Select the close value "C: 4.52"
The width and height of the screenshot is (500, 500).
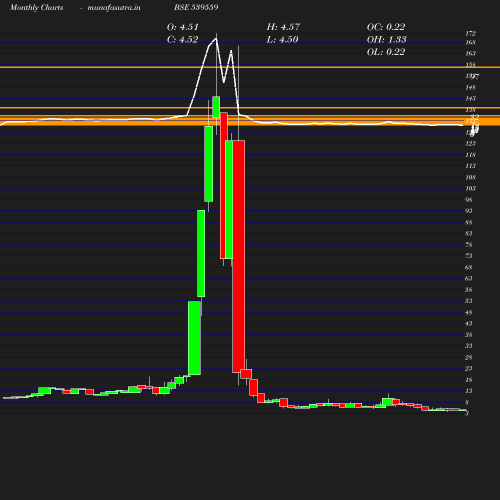(x=183, y=40)
